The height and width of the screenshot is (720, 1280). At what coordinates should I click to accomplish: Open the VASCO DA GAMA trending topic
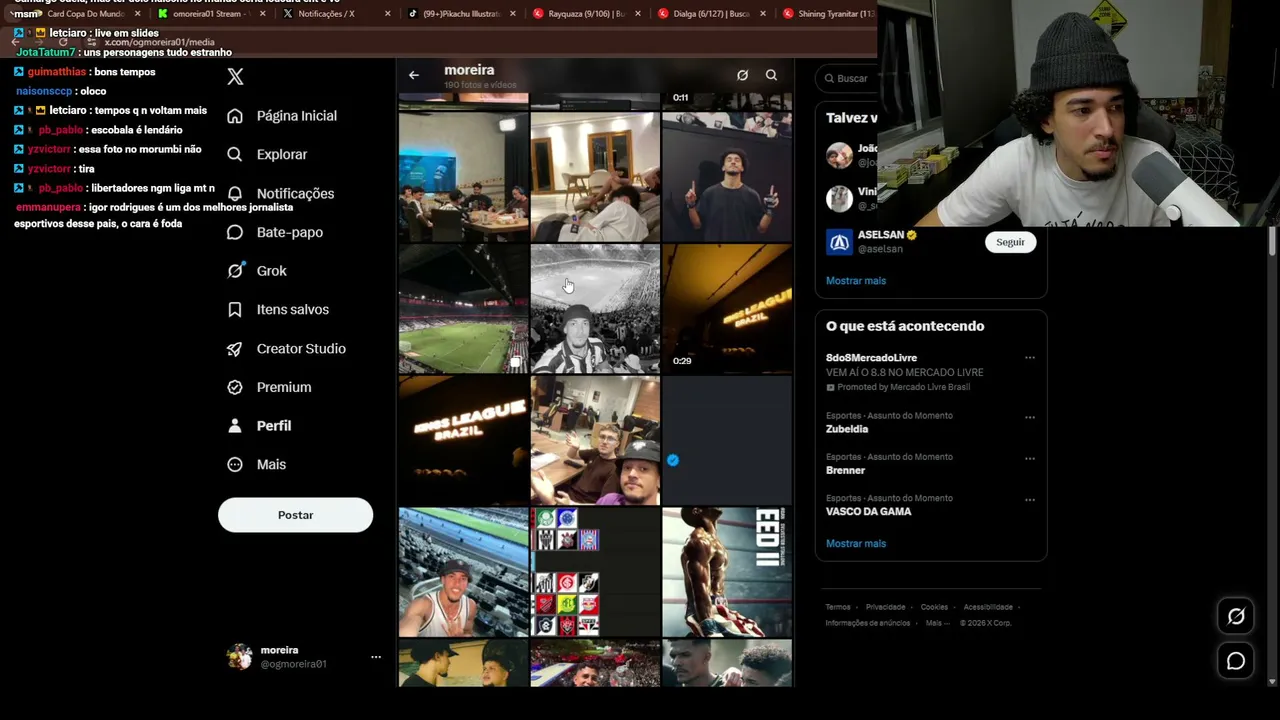(869, 512)
